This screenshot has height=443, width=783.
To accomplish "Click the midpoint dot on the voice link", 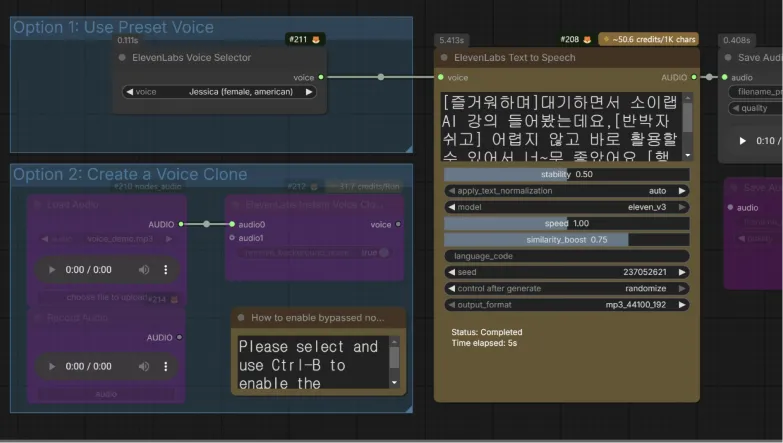I will 381,77.
